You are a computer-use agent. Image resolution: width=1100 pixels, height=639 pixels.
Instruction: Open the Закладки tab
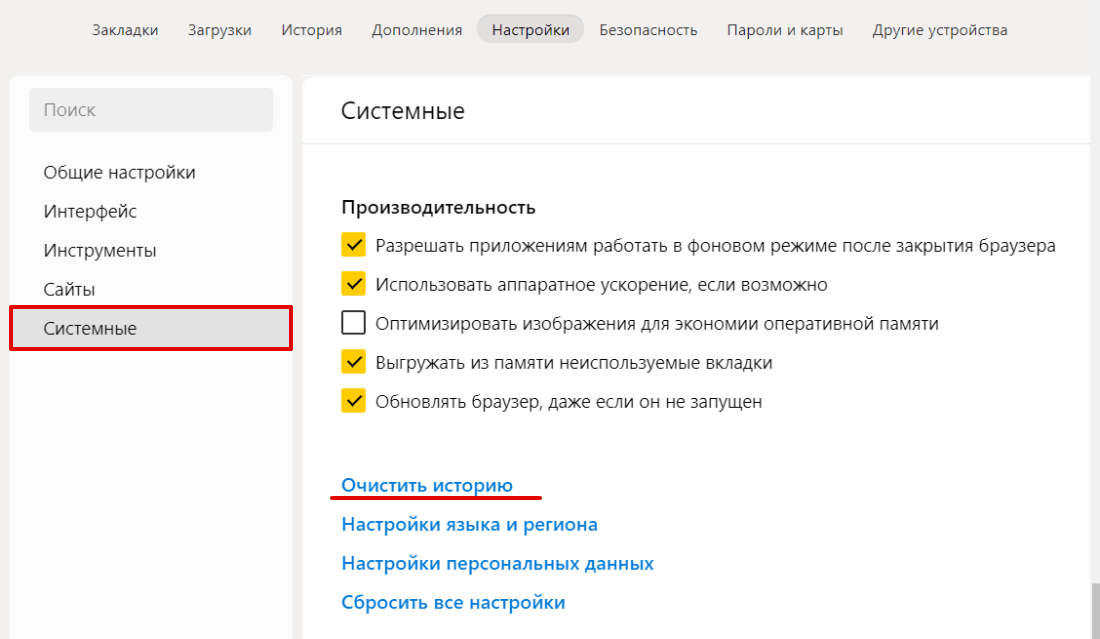[125, 30]
